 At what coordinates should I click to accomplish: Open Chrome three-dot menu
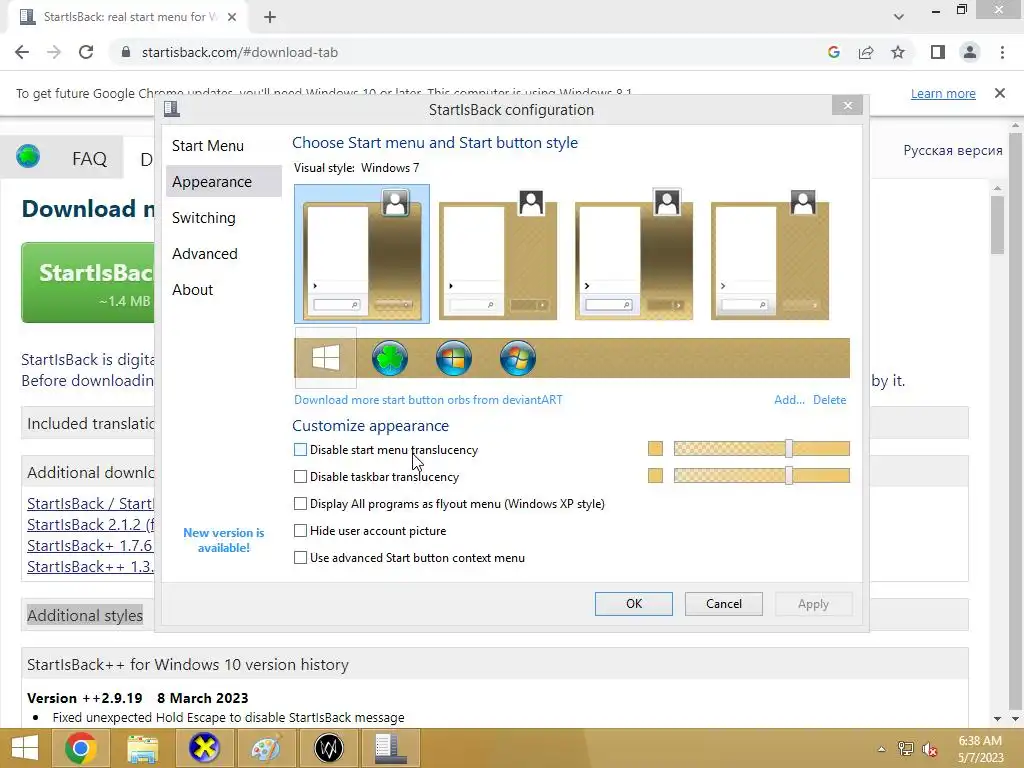(x=1002, y=52)
